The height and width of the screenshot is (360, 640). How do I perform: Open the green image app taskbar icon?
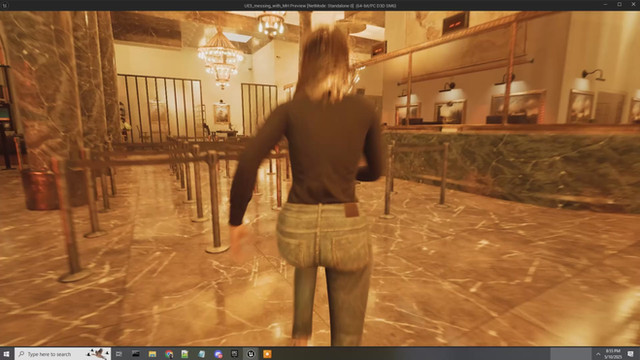click(x=185, y=354)
